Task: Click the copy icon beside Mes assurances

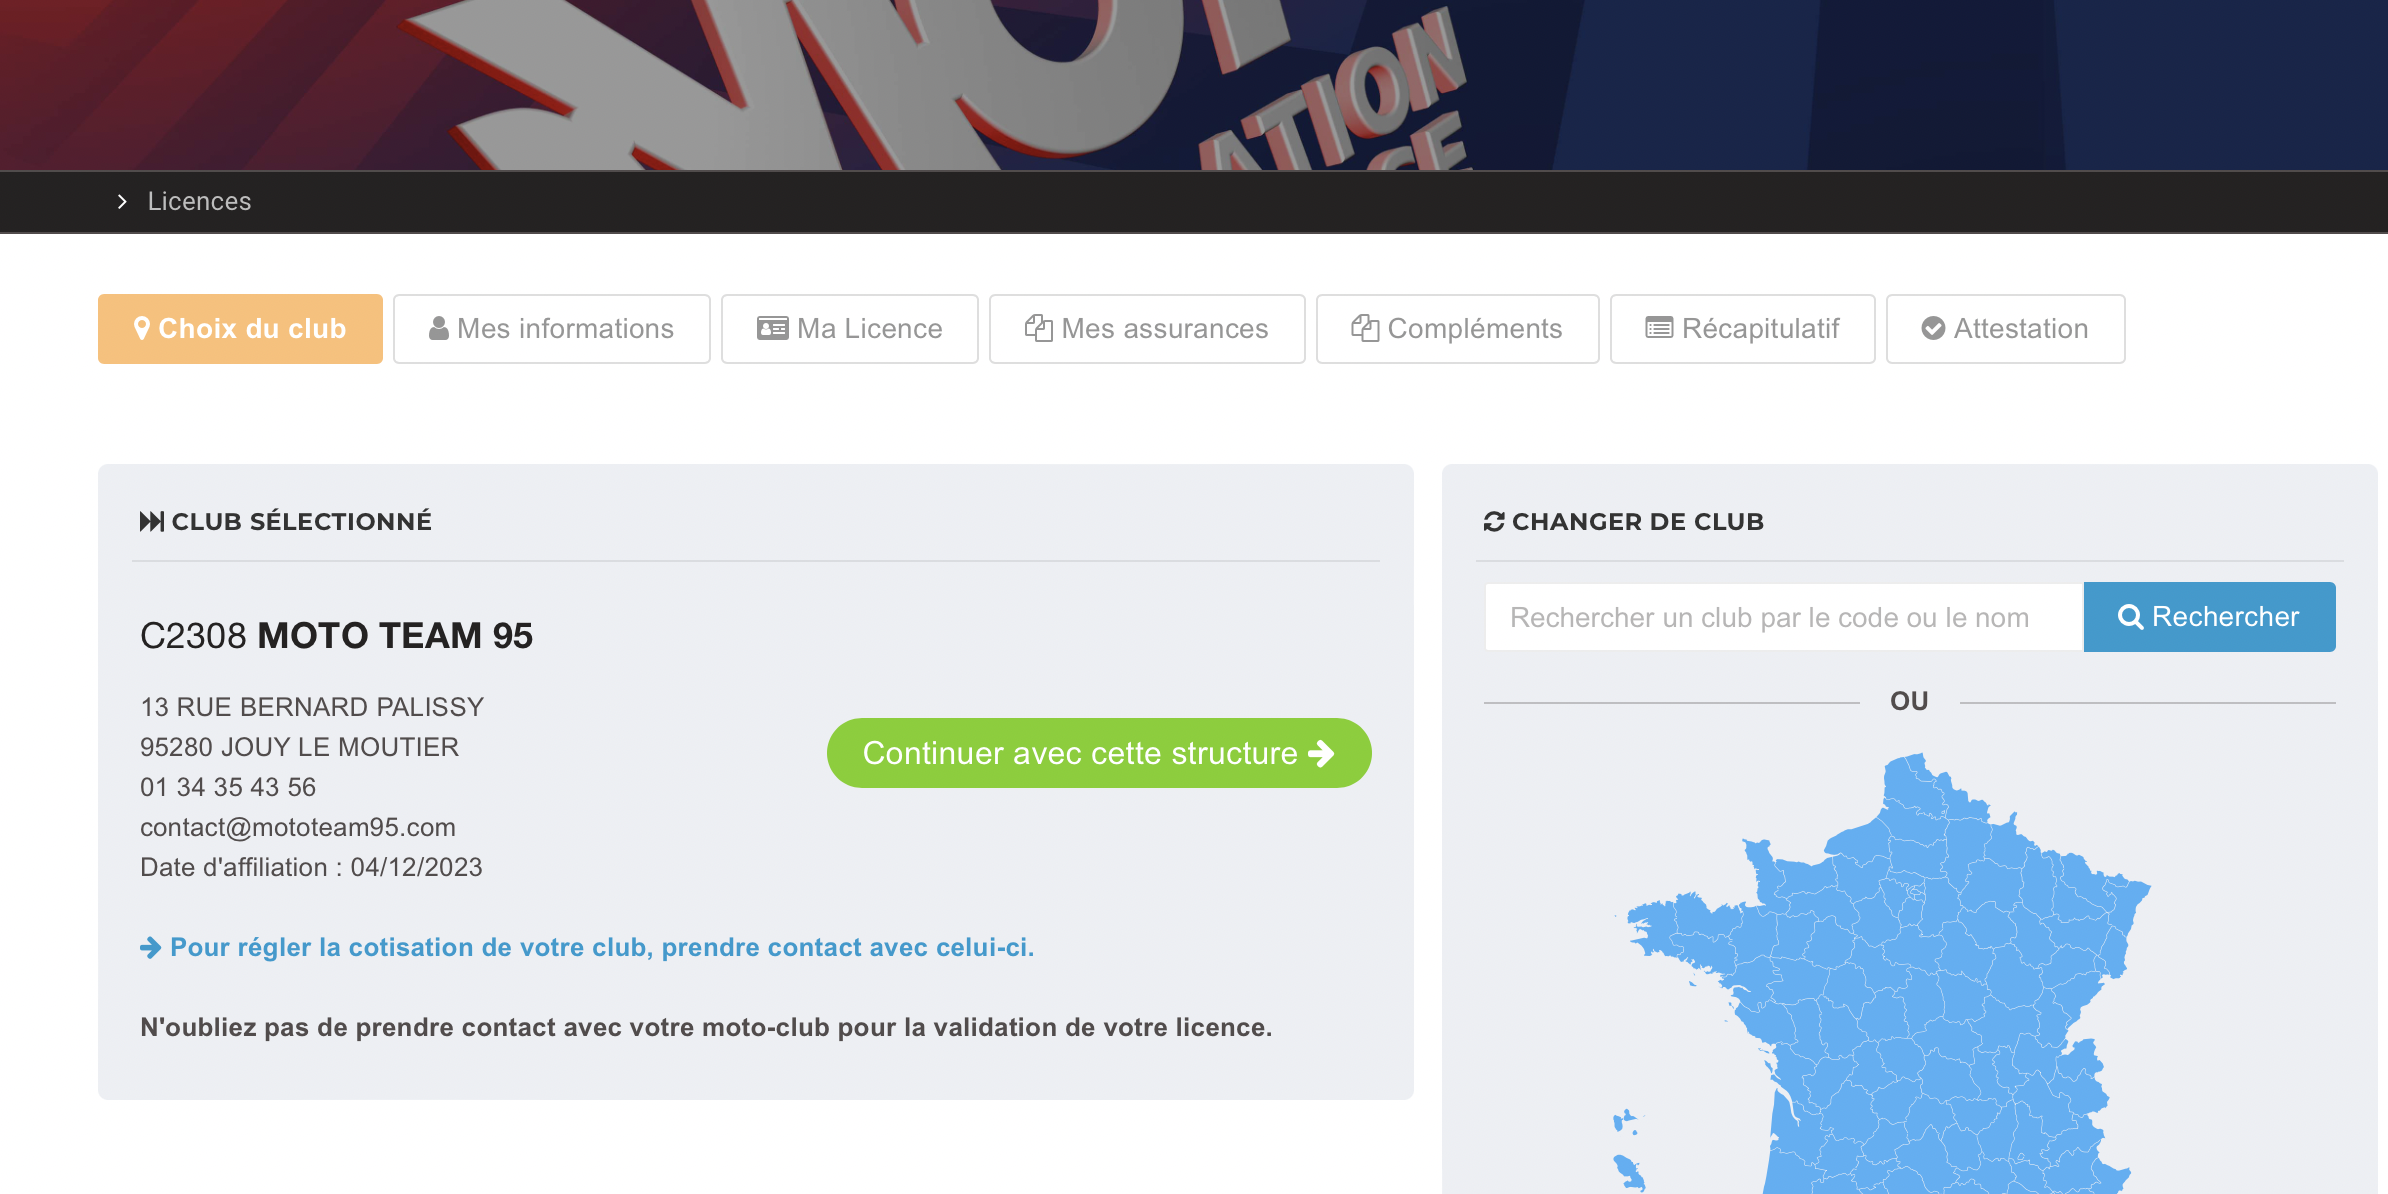Action: 1038,328
